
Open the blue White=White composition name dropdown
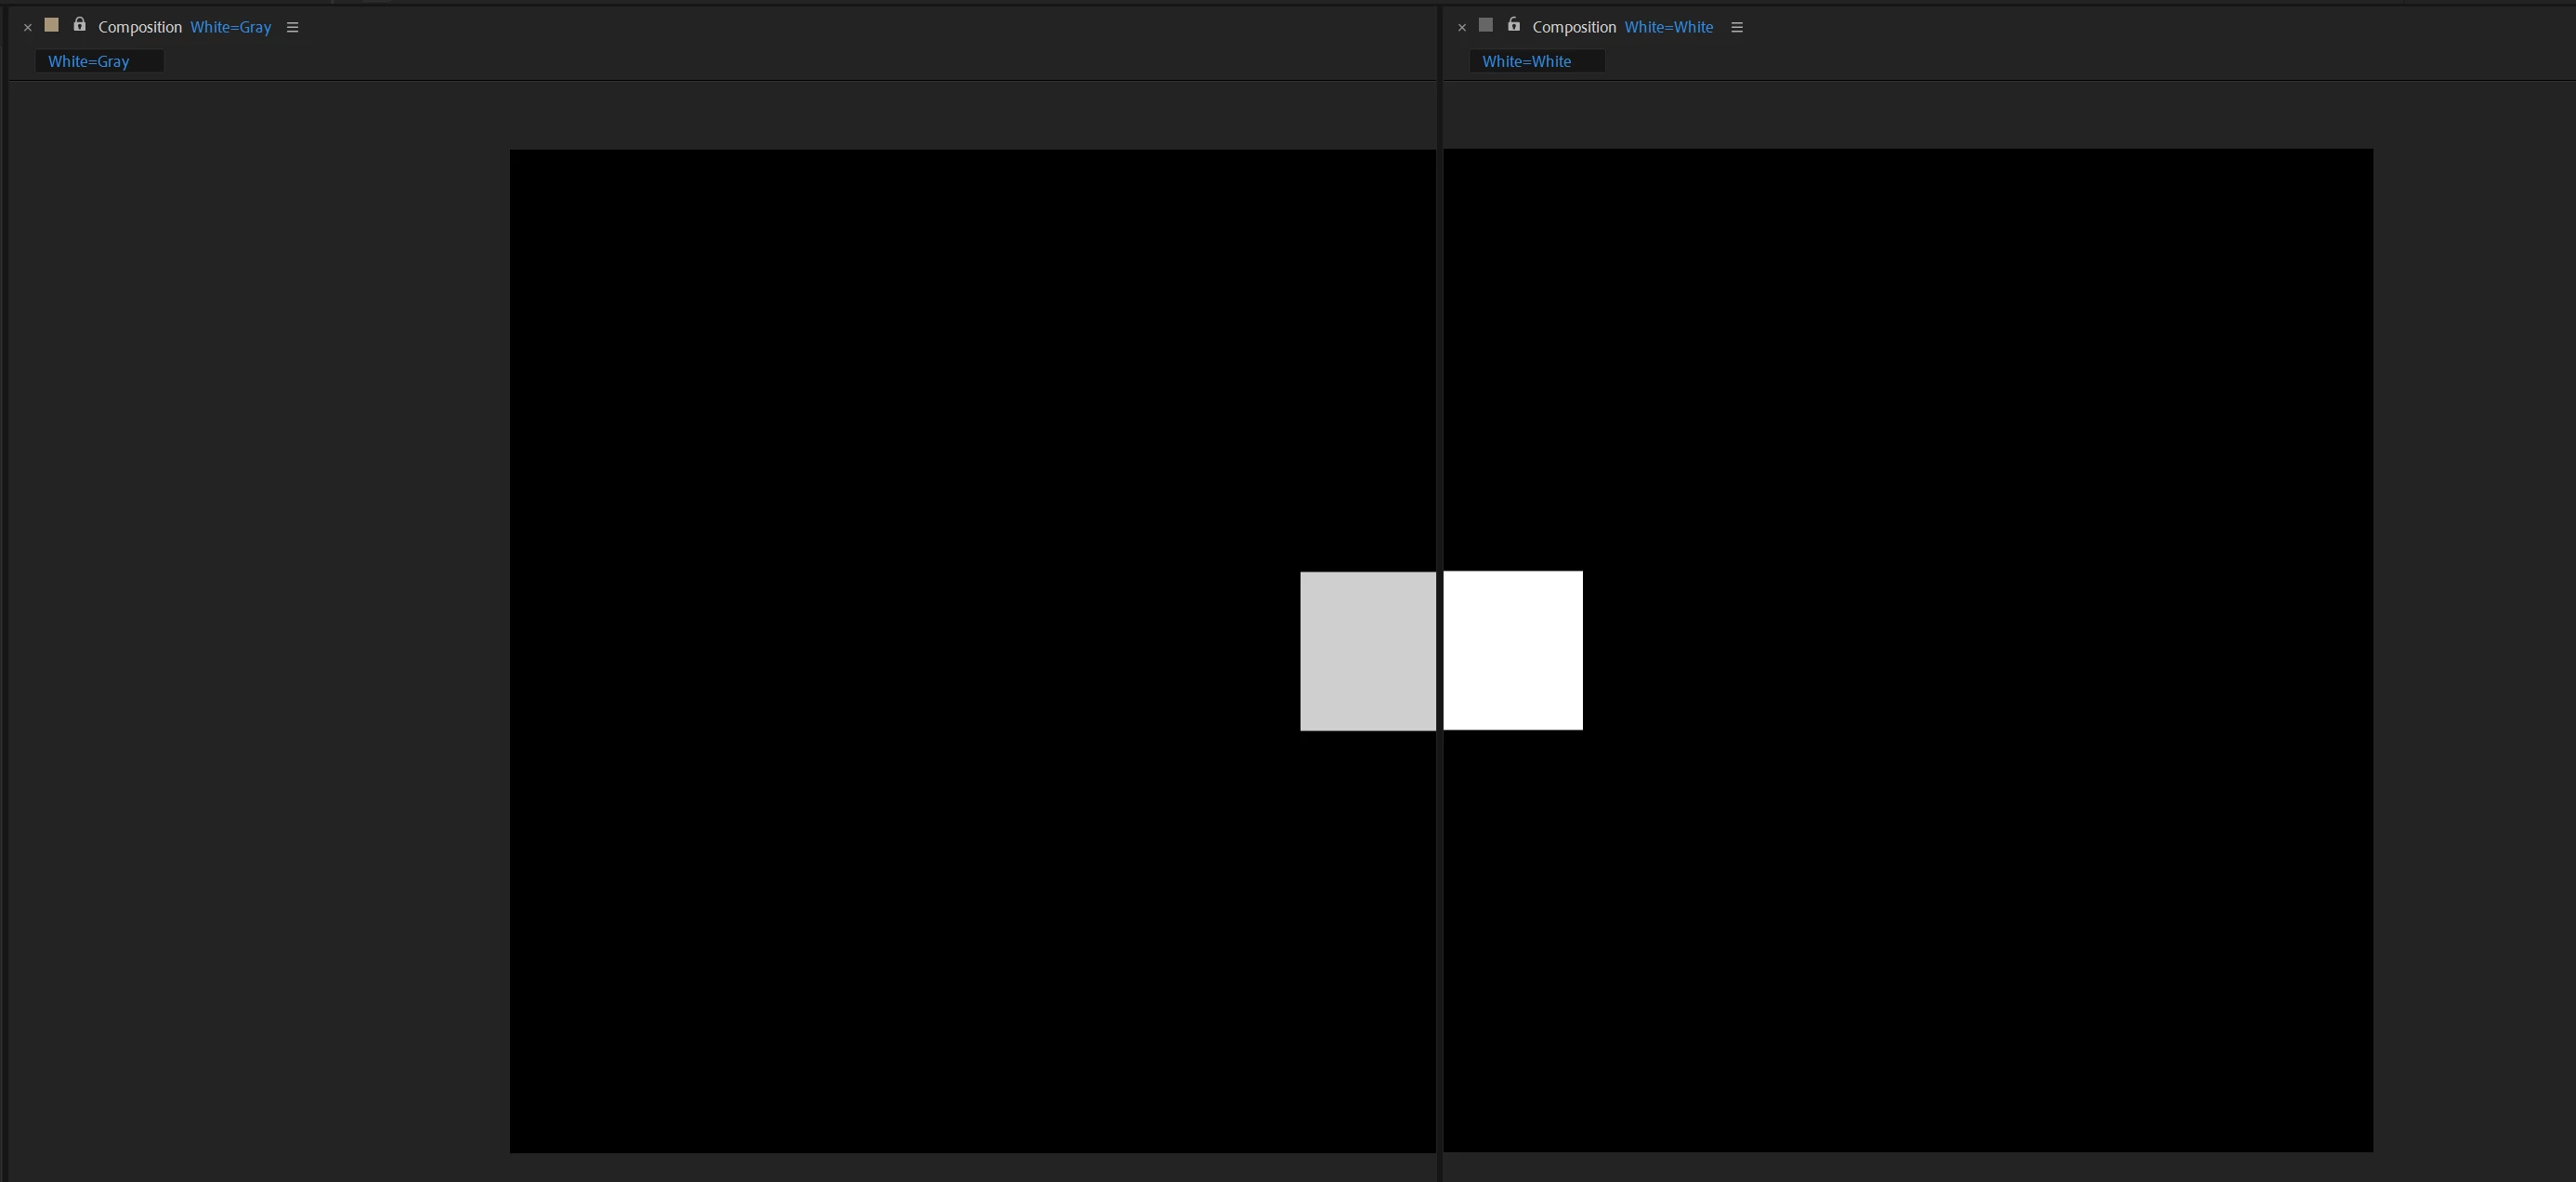click(1668, 27)
